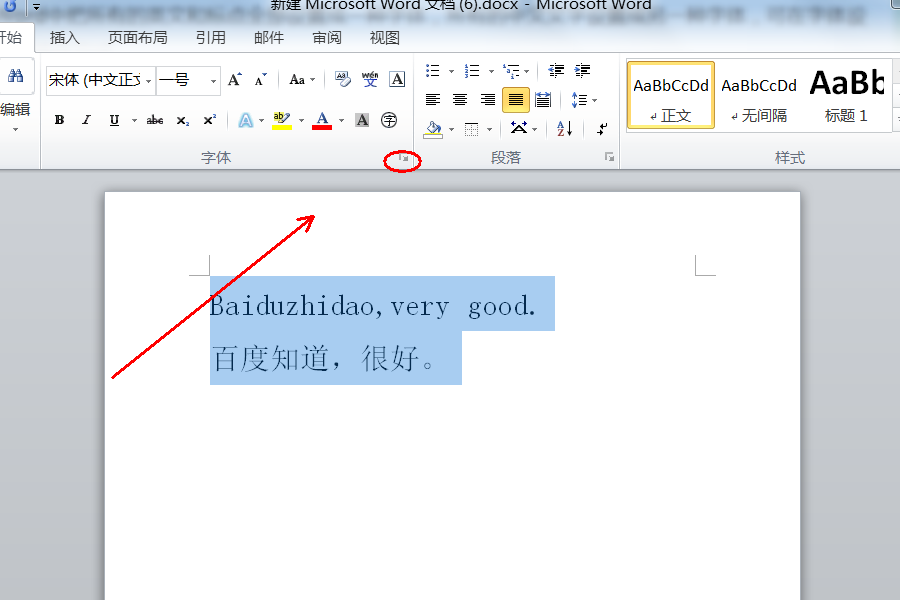This screenshot has width=900, height=600.
Task: Select 审阅 ribbon tab
Action: pos(327,38)
